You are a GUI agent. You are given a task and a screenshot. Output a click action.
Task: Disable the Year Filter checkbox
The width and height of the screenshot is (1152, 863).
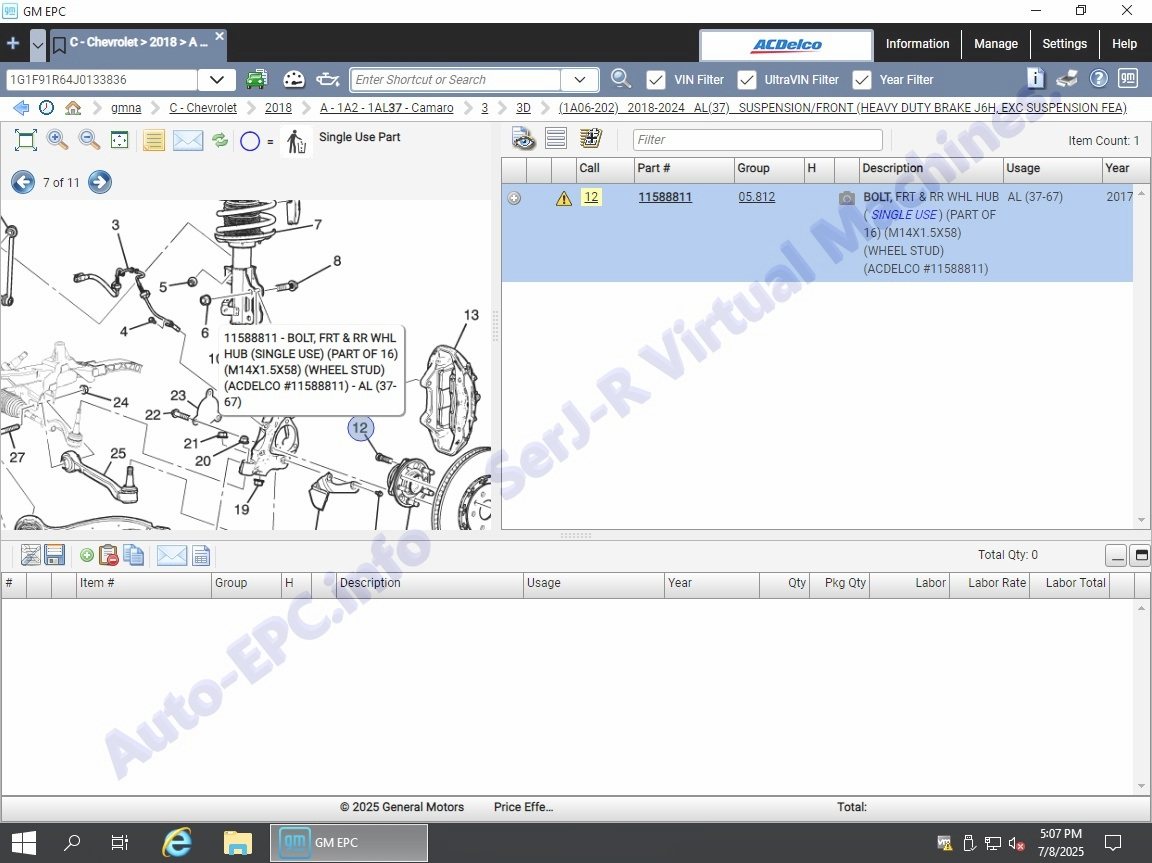pyautogui.click(x=861, y=79)
